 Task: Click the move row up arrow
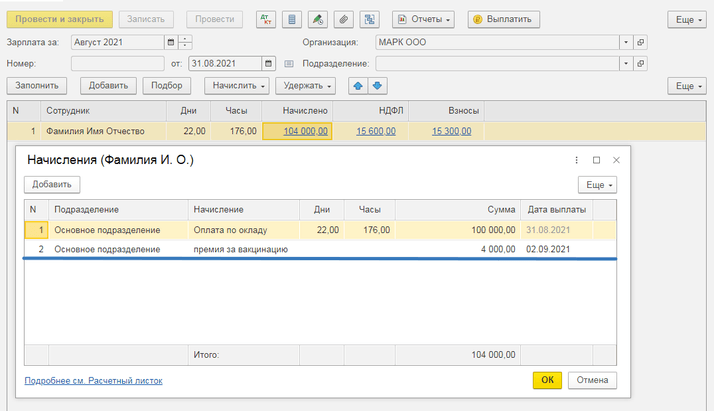point(357,86)
